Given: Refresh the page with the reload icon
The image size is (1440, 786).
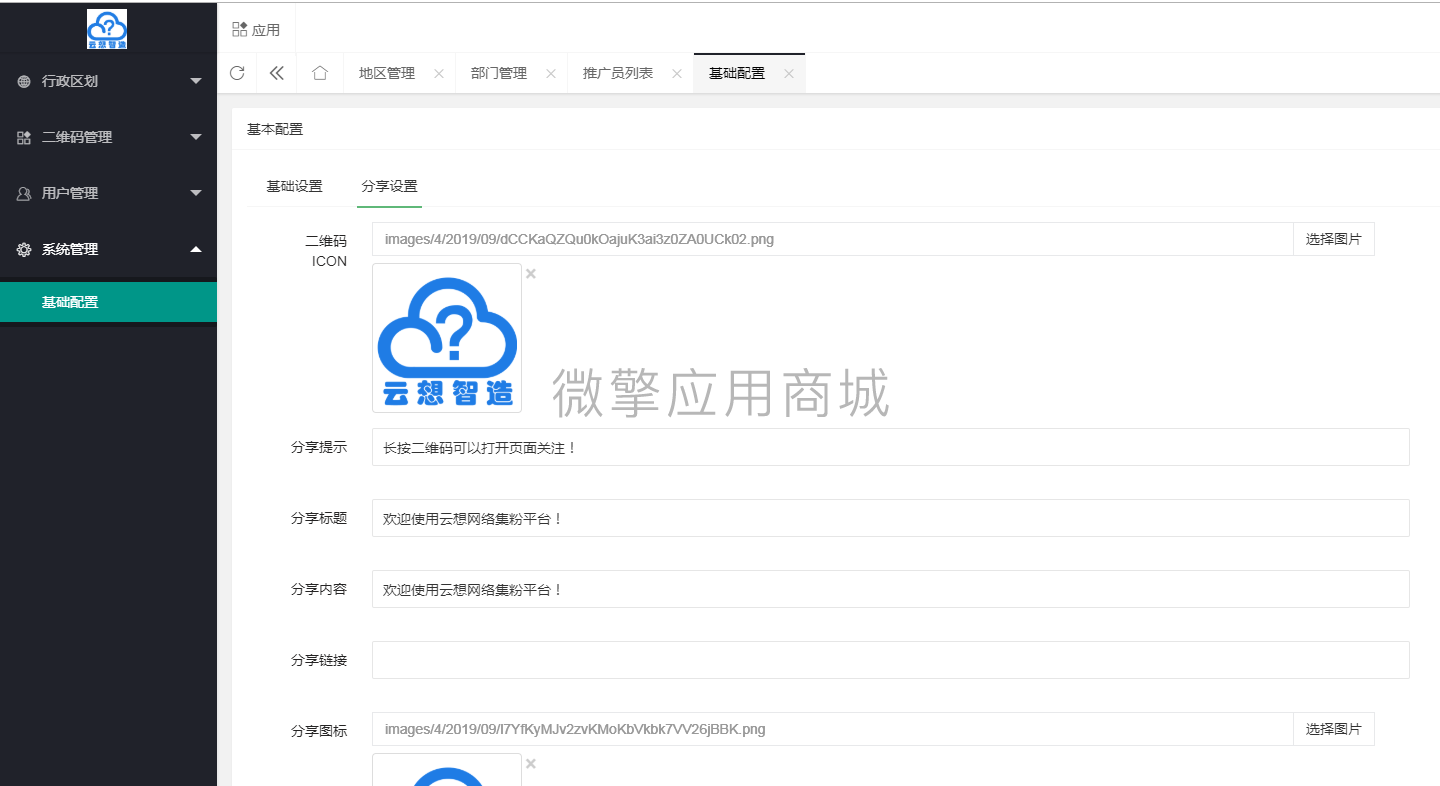Looking at the screenshot, I should (x=237, y=73).
